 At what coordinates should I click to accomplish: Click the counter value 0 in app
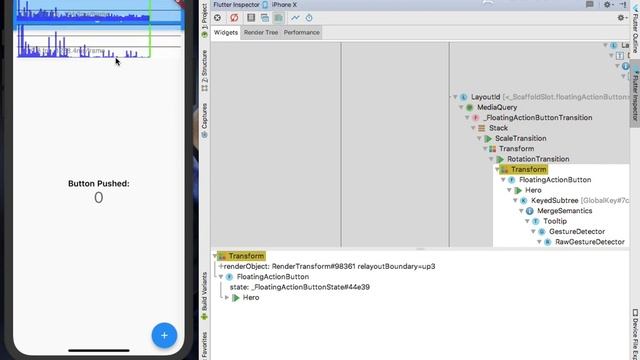point(98,198)
